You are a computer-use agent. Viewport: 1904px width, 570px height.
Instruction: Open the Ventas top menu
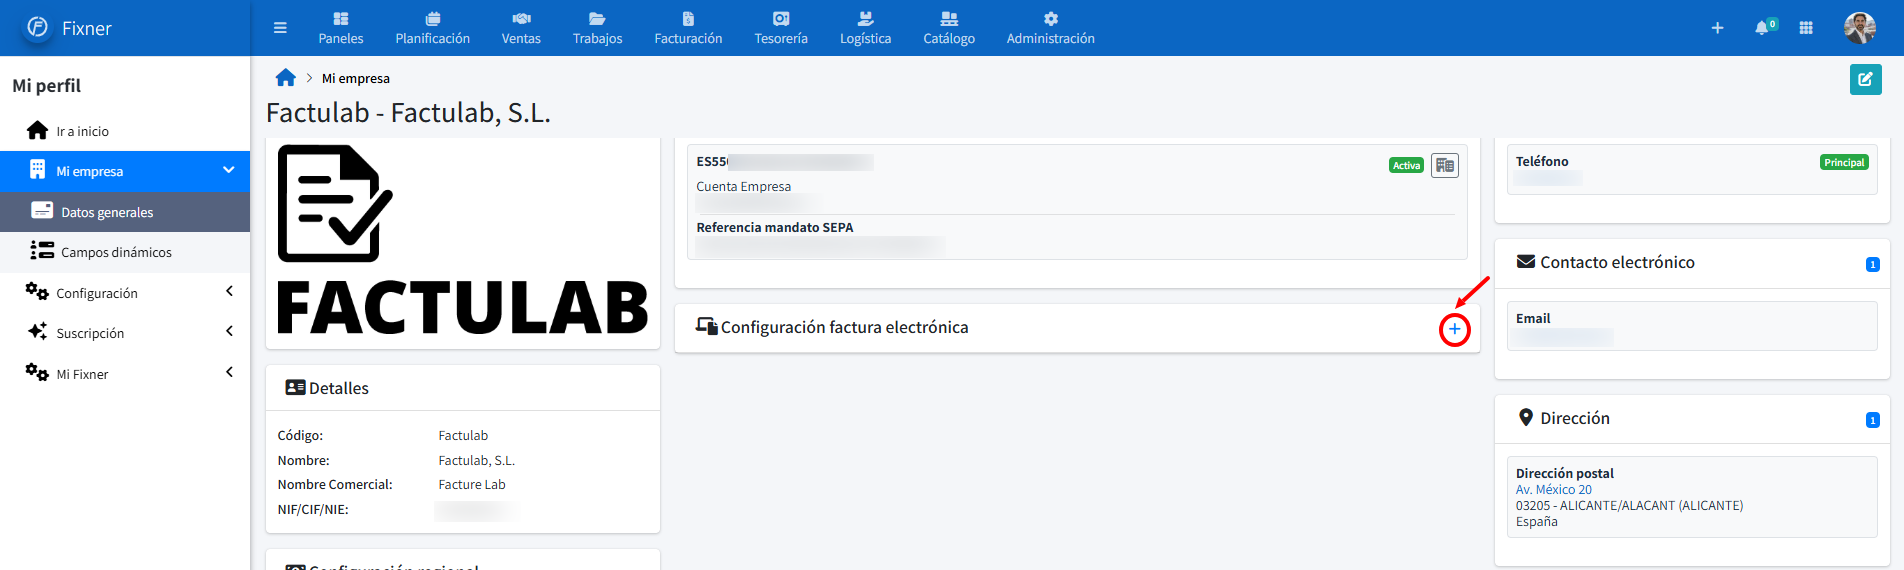point(521,28)
